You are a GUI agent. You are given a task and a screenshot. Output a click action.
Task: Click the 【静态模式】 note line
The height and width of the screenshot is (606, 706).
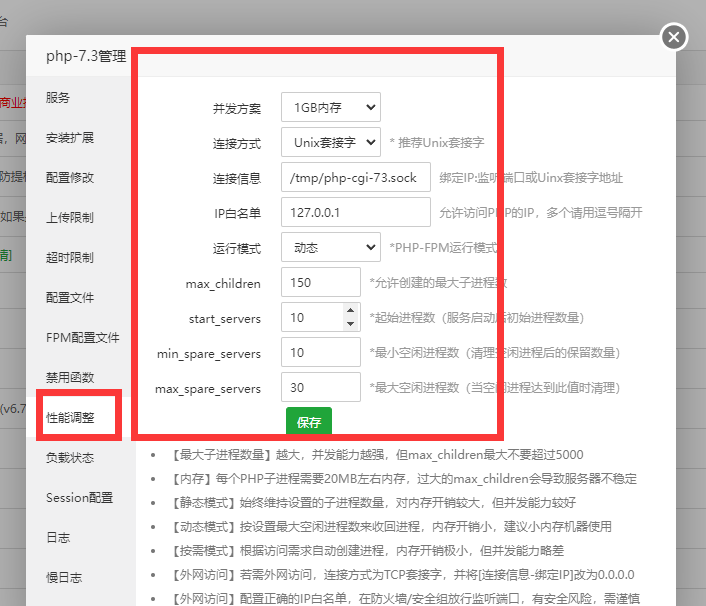click(x=373, y=502)
